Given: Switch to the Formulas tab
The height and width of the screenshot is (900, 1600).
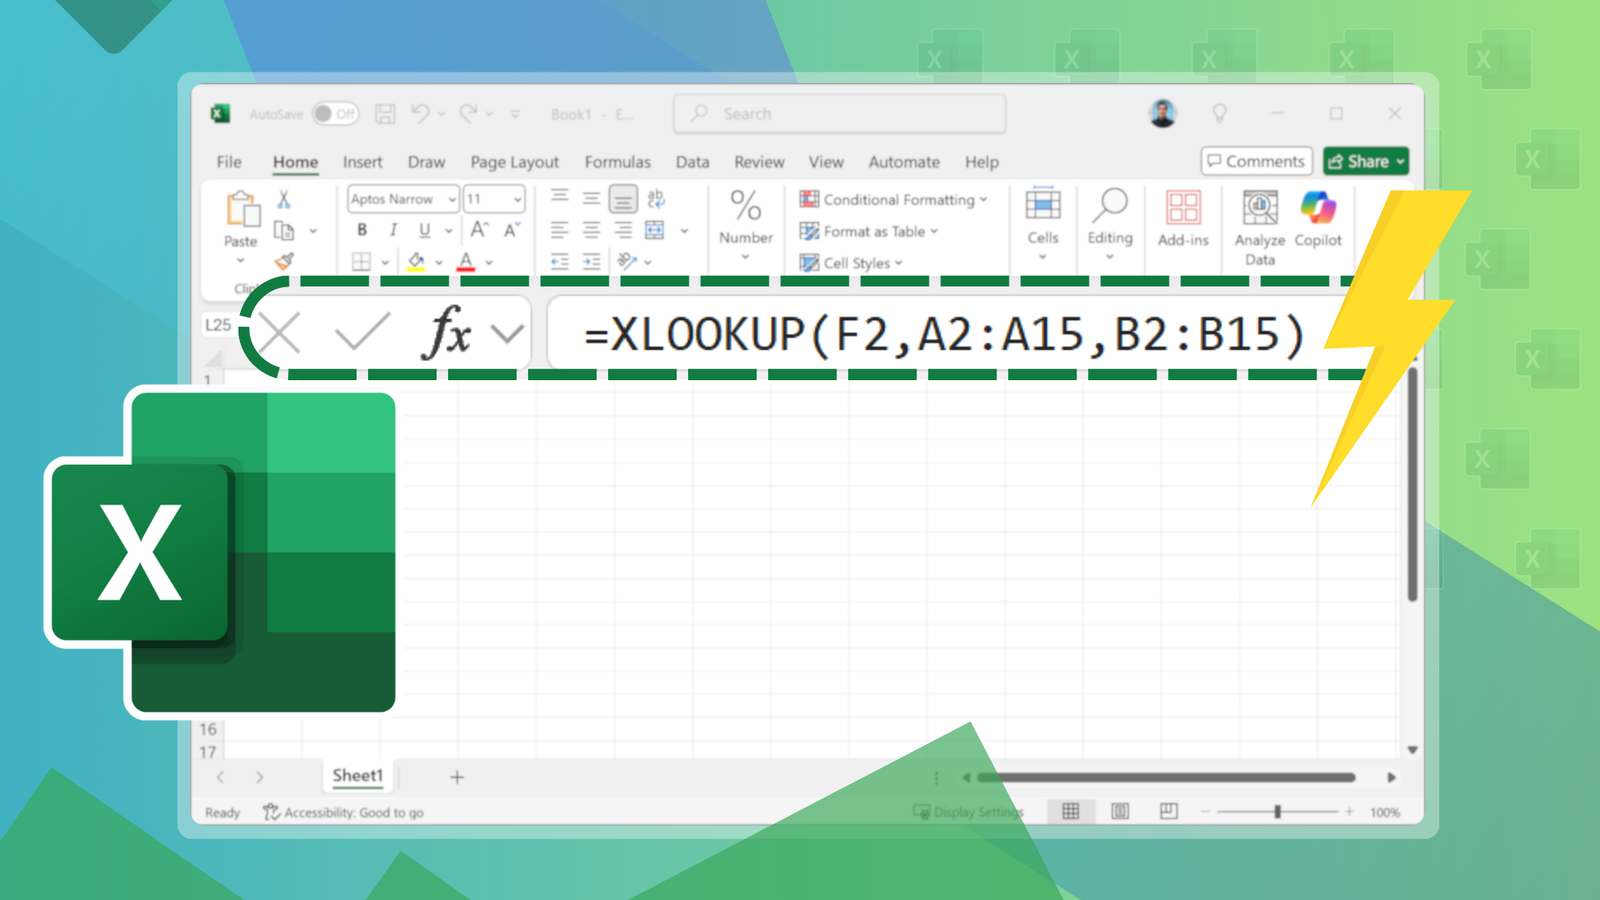Looking at the screenshot, I should point(618,162).
